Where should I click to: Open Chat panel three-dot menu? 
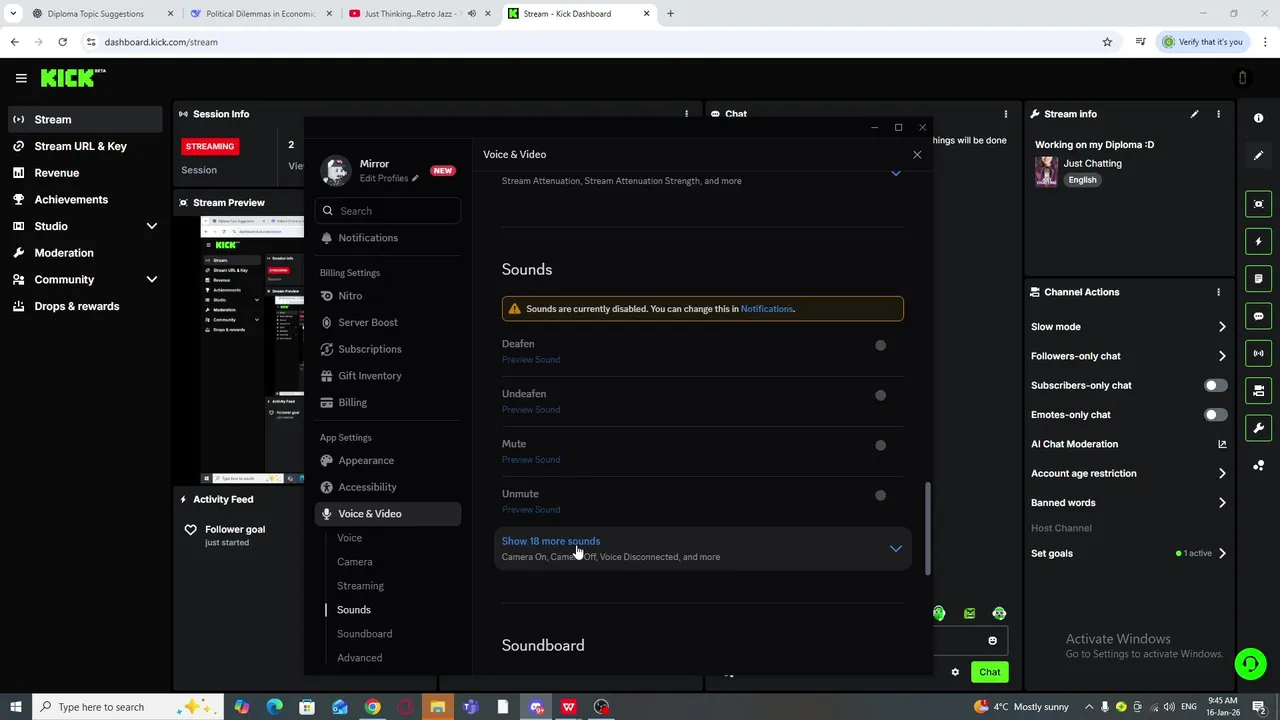(x=1006, y=114)
